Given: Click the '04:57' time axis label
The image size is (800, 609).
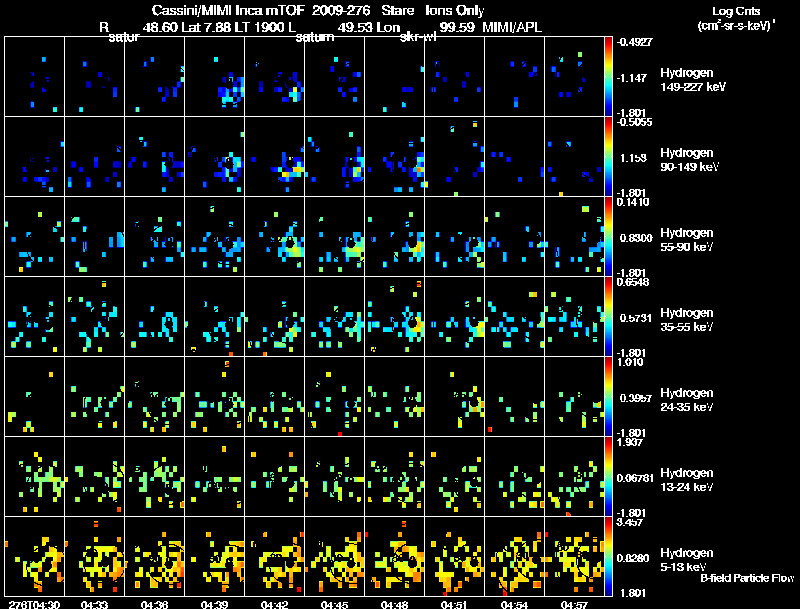Looking at the screenshot, I should (x=574, y=604).
